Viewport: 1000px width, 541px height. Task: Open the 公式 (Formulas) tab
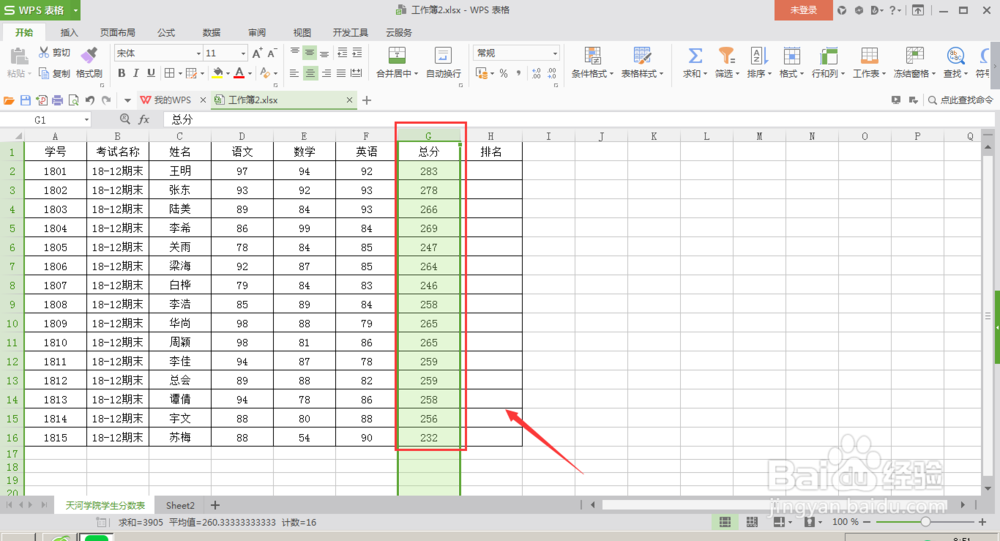pyautogui.click(x=166, y=33)
